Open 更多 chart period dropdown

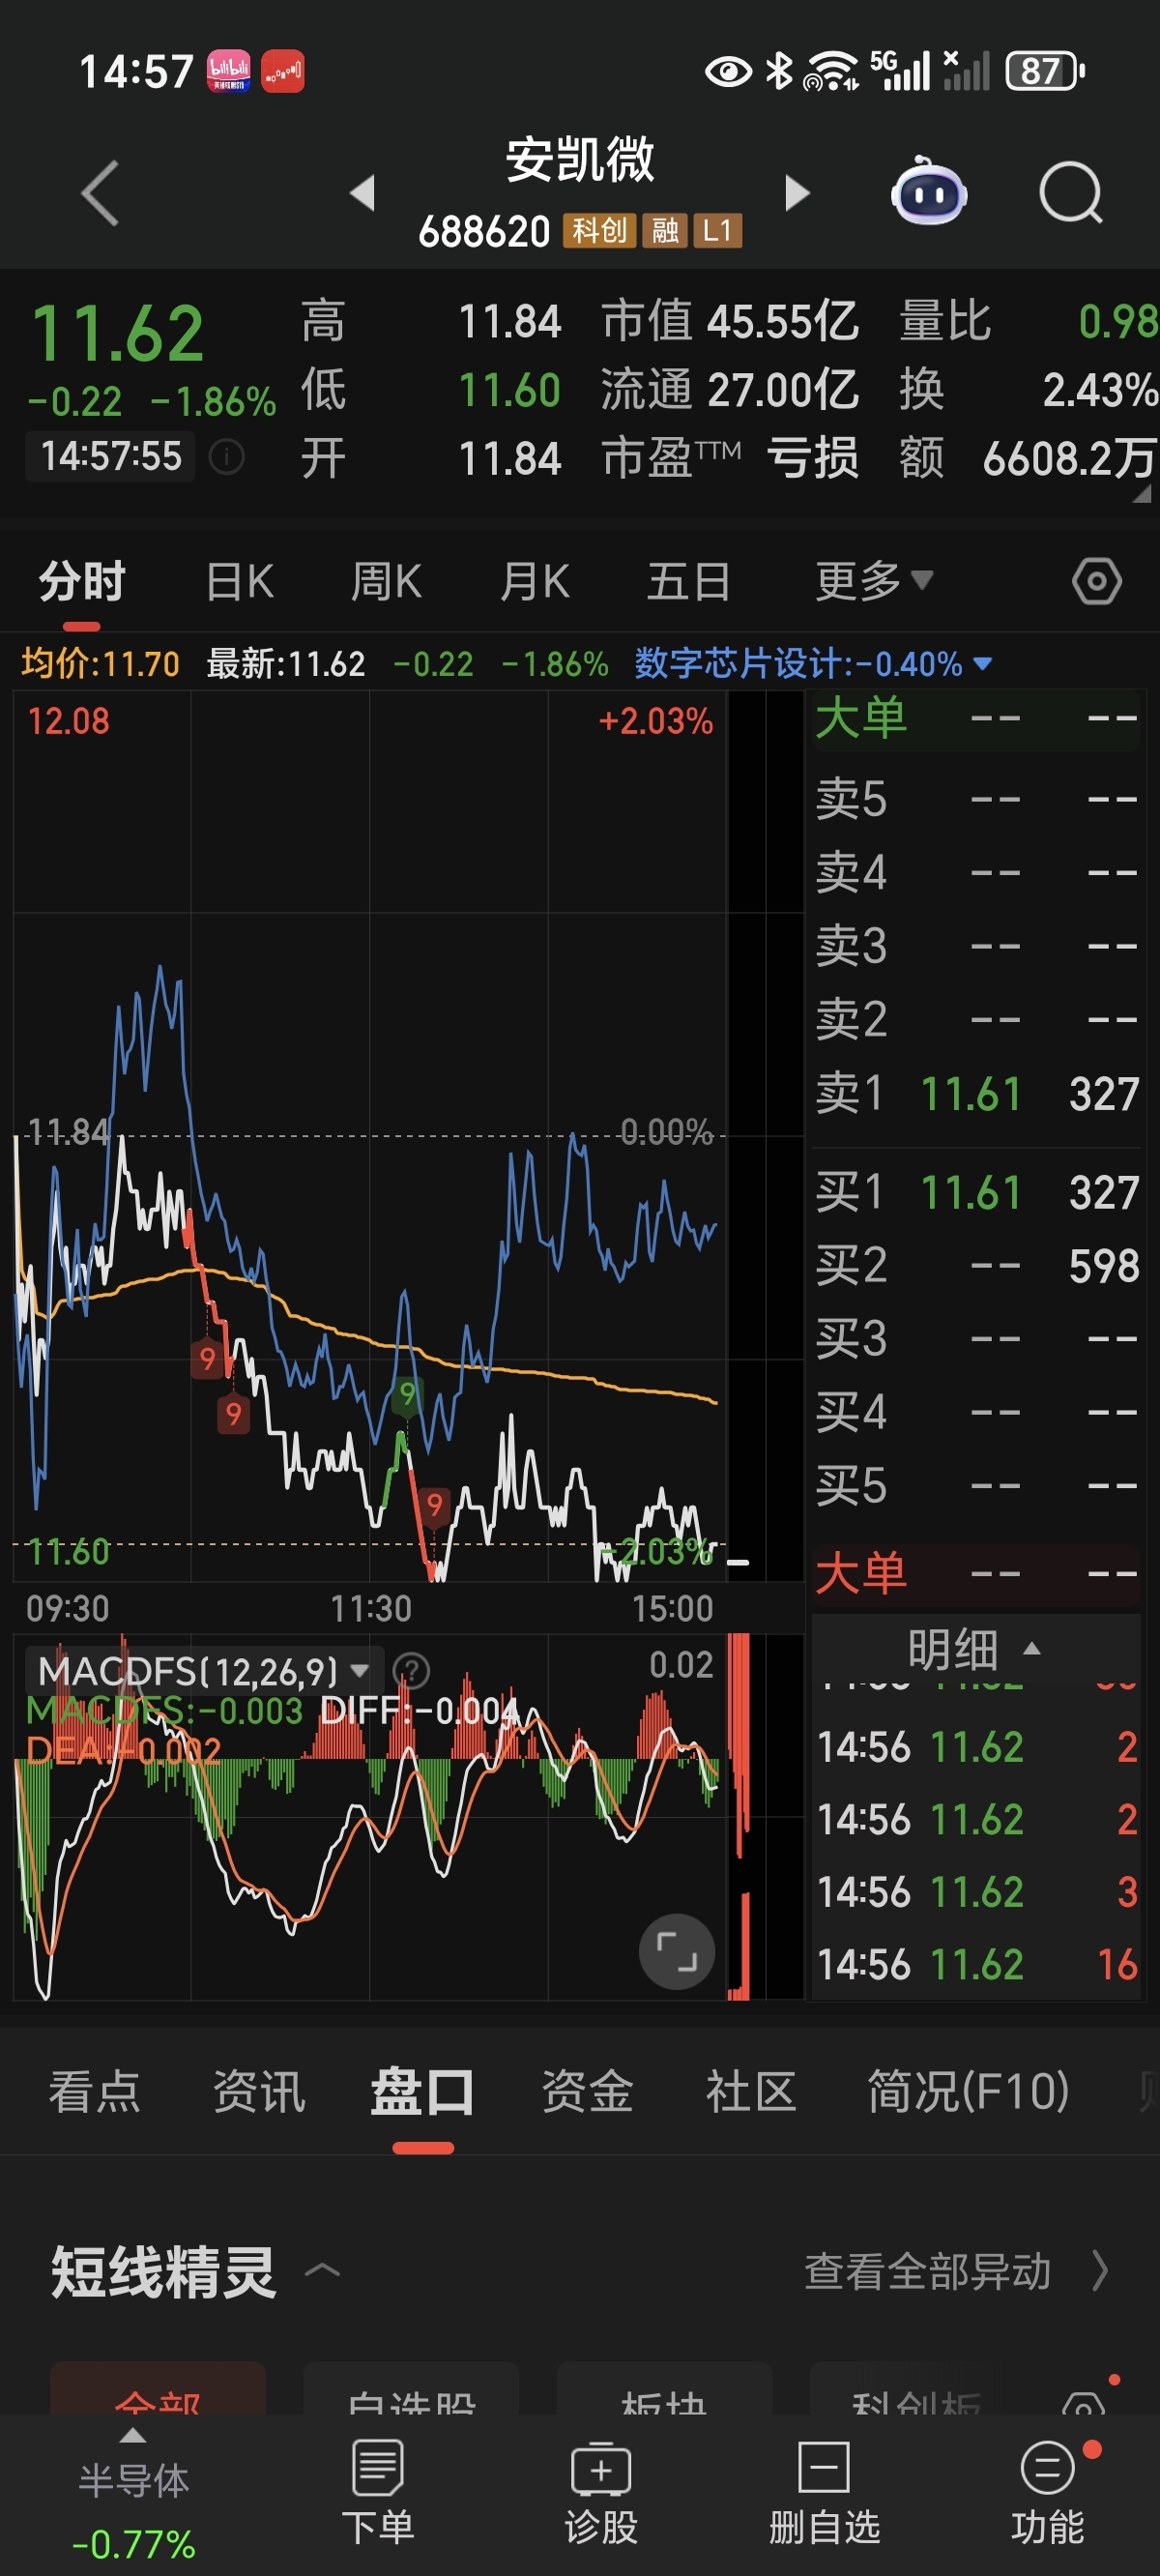pyautogui.click(x=873, y=581)
